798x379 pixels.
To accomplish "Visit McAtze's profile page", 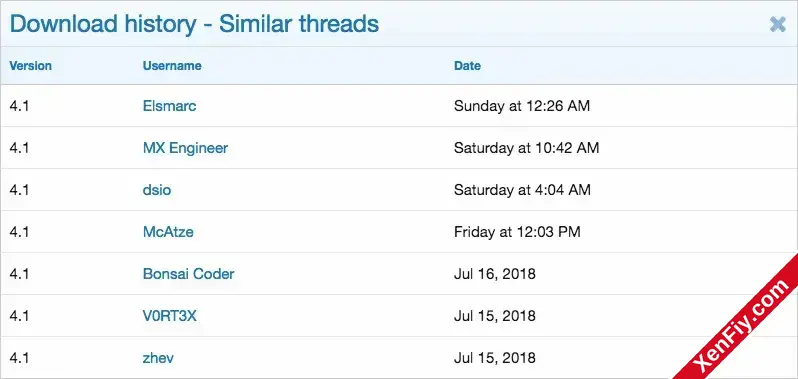I will (168, 232).
